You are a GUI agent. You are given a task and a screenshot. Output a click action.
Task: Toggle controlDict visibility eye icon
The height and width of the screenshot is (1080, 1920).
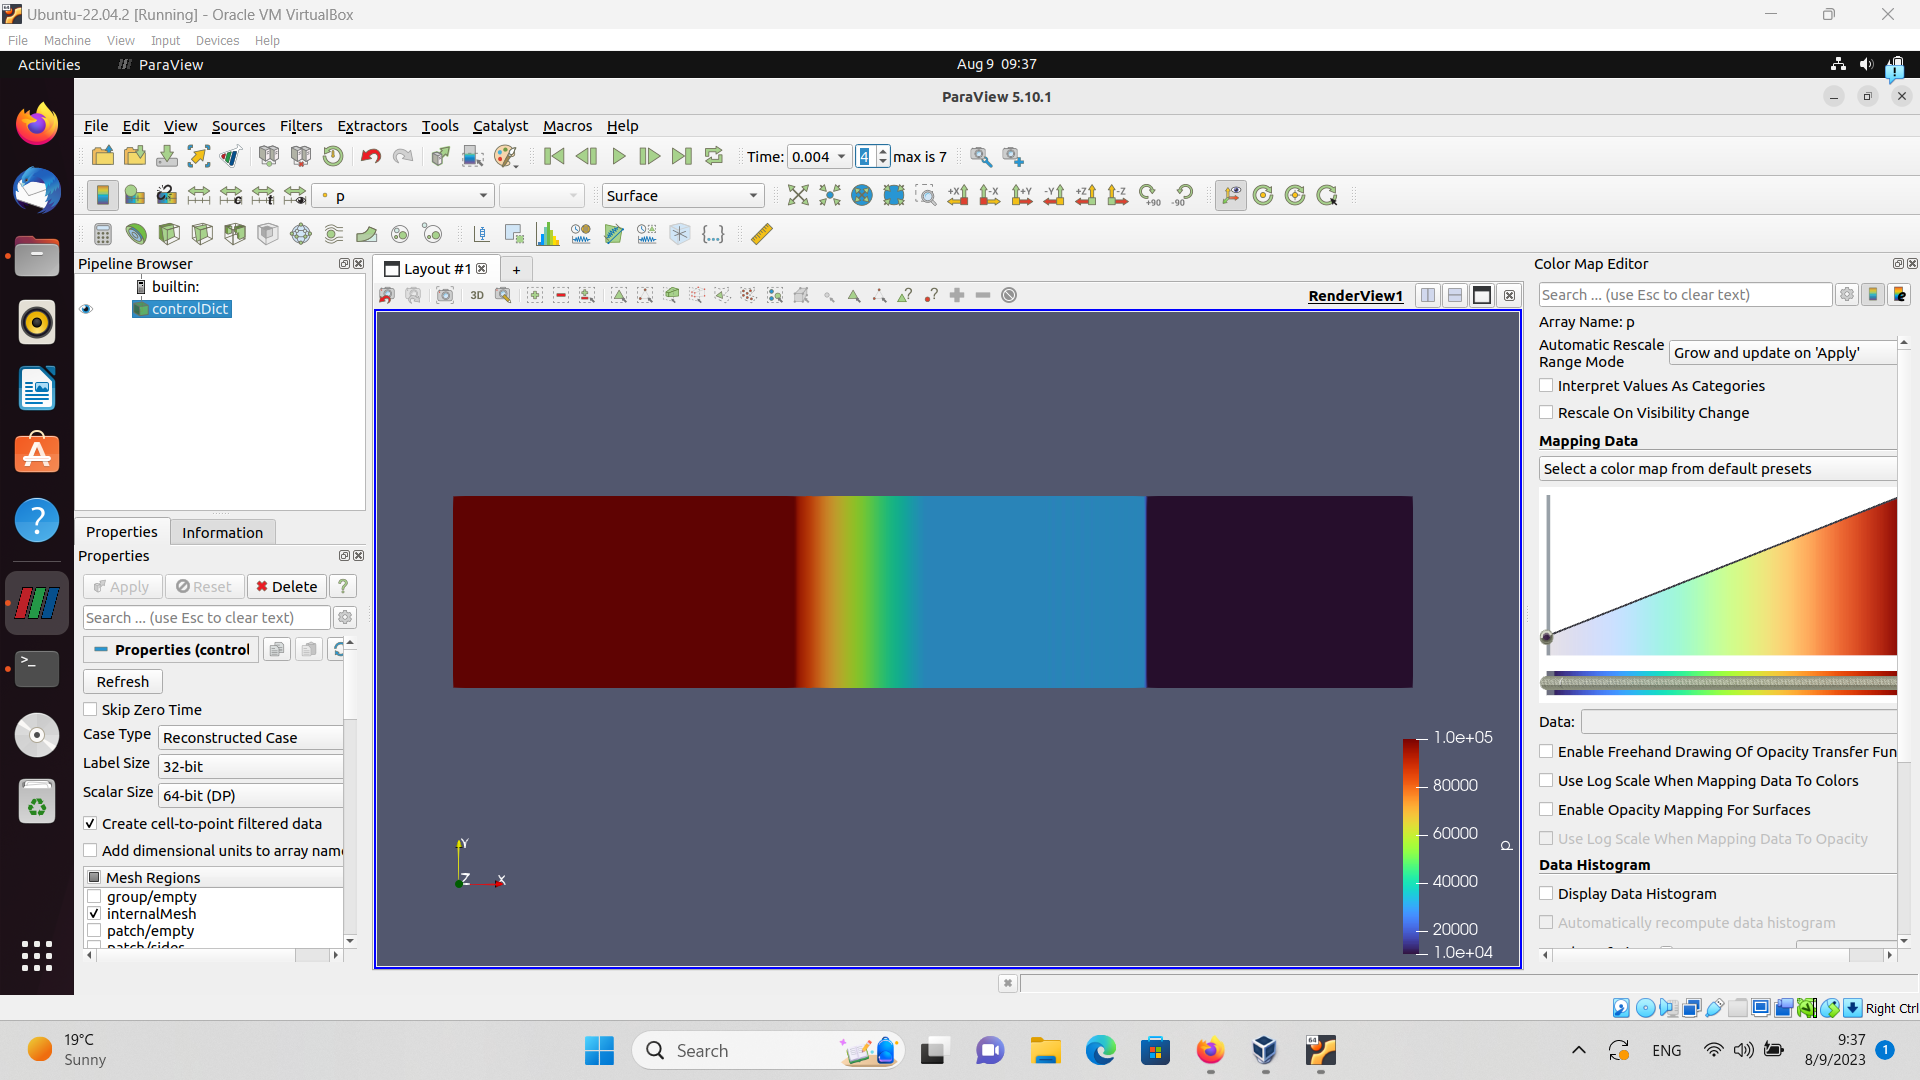coord(86,309)
